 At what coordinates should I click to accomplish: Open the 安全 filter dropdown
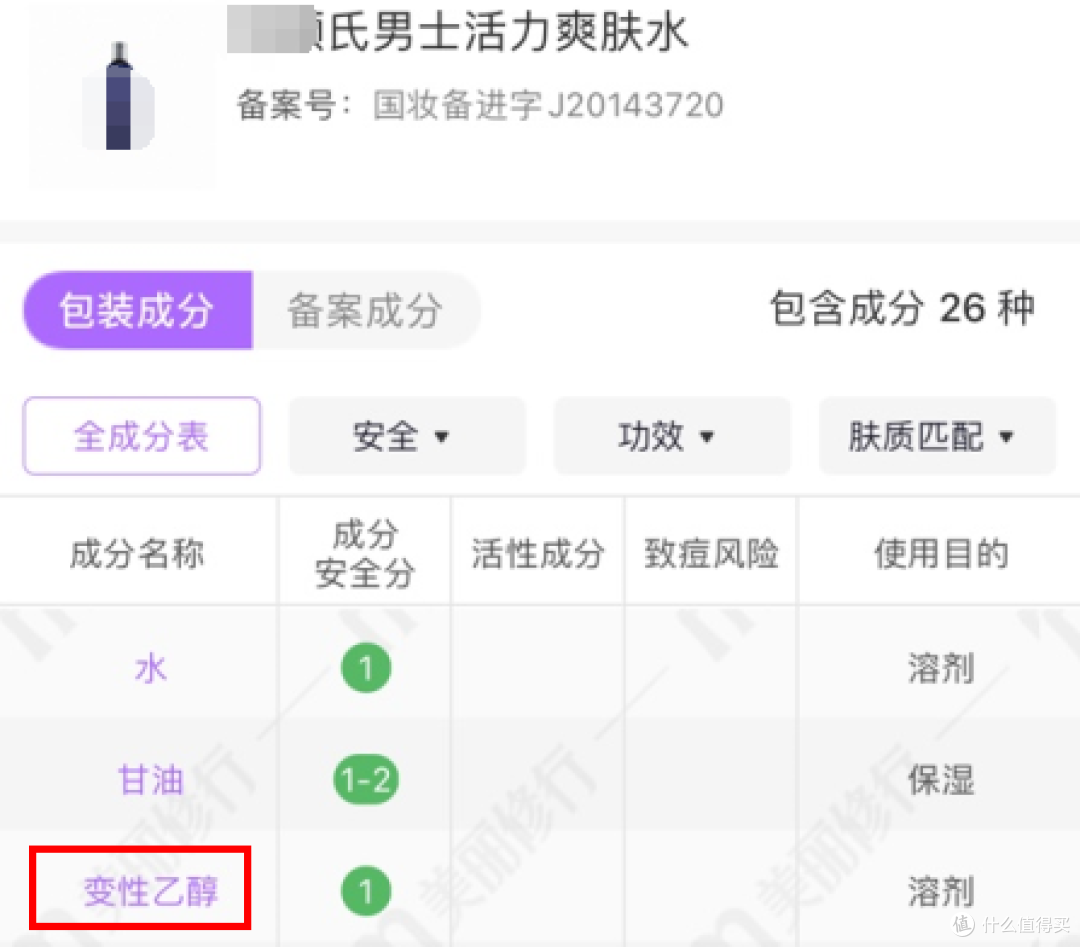coord(407,436)
